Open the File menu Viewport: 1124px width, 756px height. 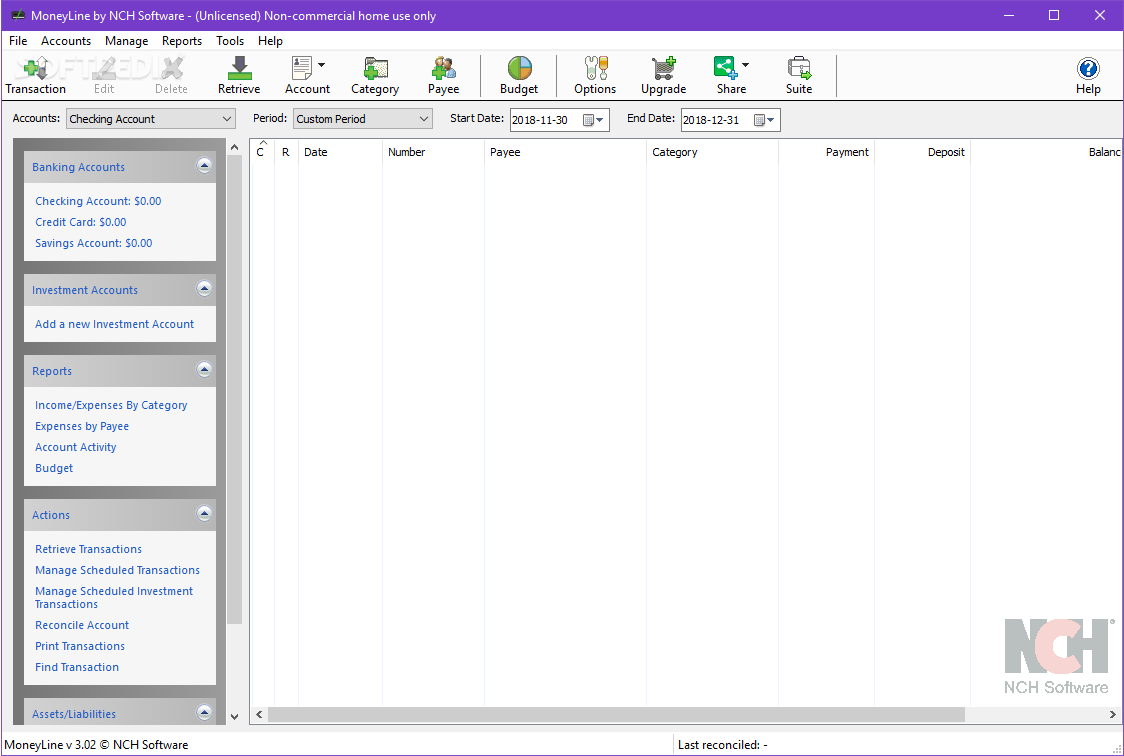pos(18,41)
